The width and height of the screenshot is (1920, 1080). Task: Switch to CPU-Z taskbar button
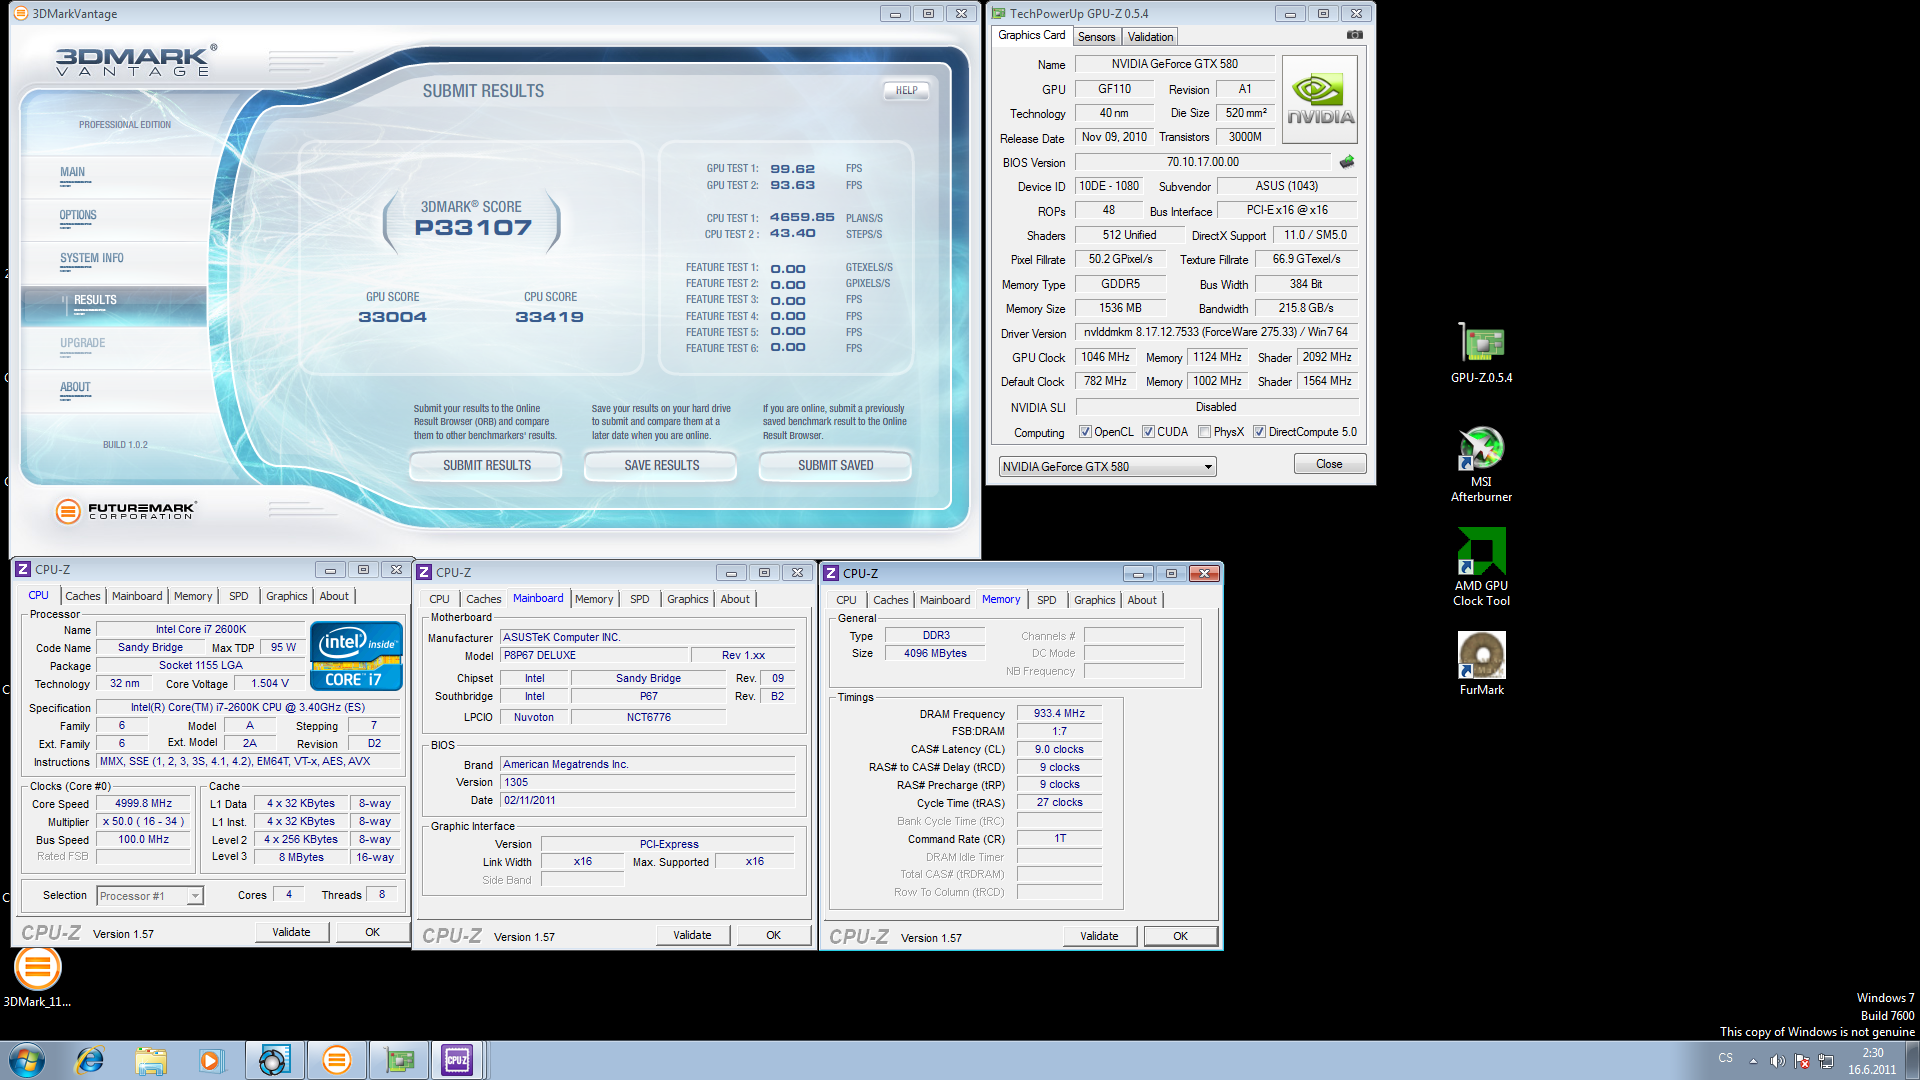tap(458, 1060)
